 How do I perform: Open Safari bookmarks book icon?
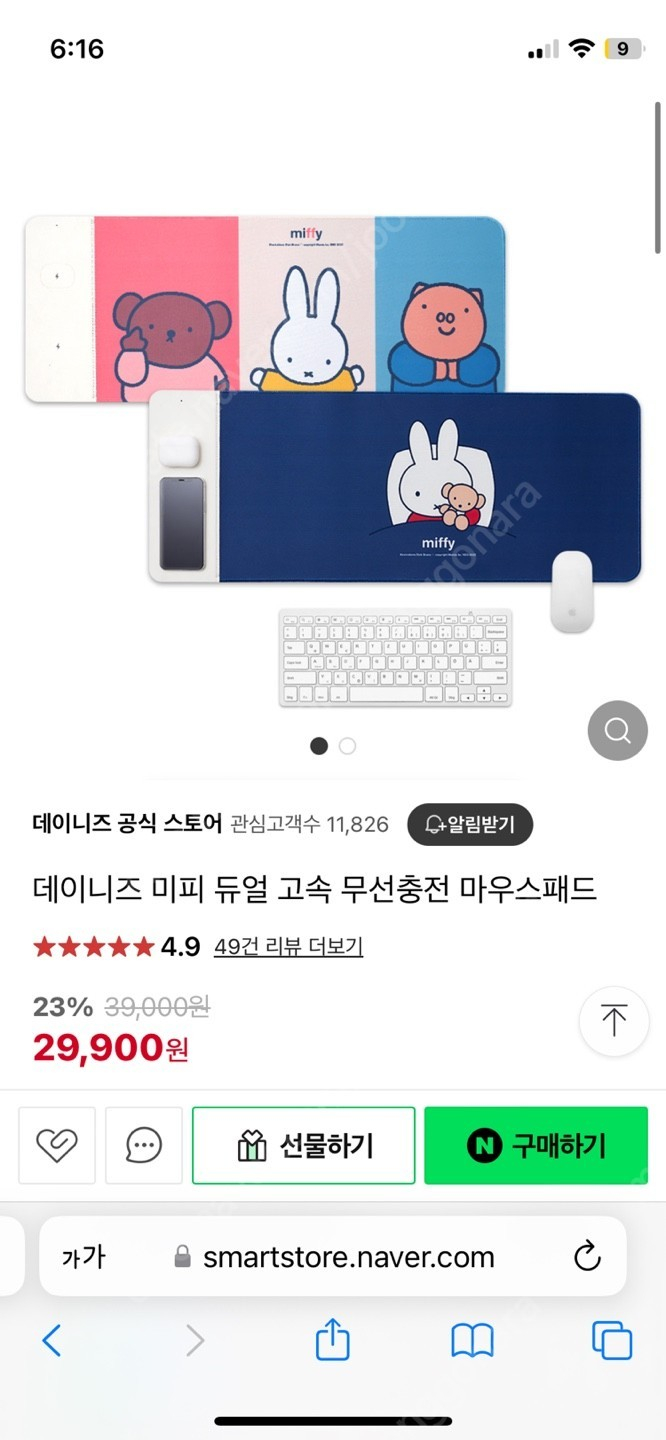(472, 1340)
